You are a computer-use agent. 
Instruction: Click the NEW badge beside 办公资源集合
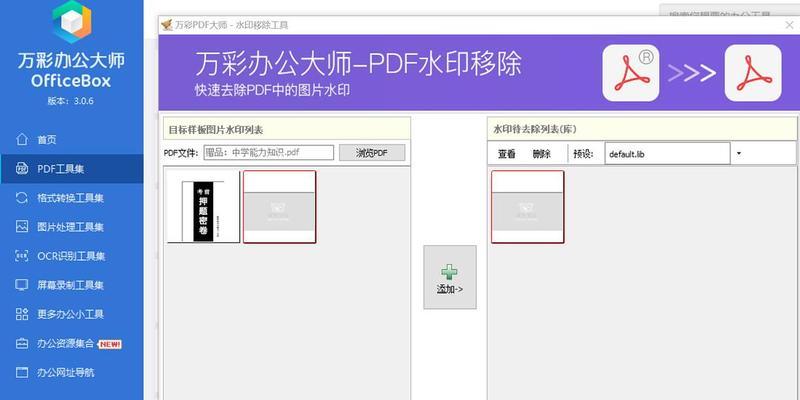tap(110, 344)
